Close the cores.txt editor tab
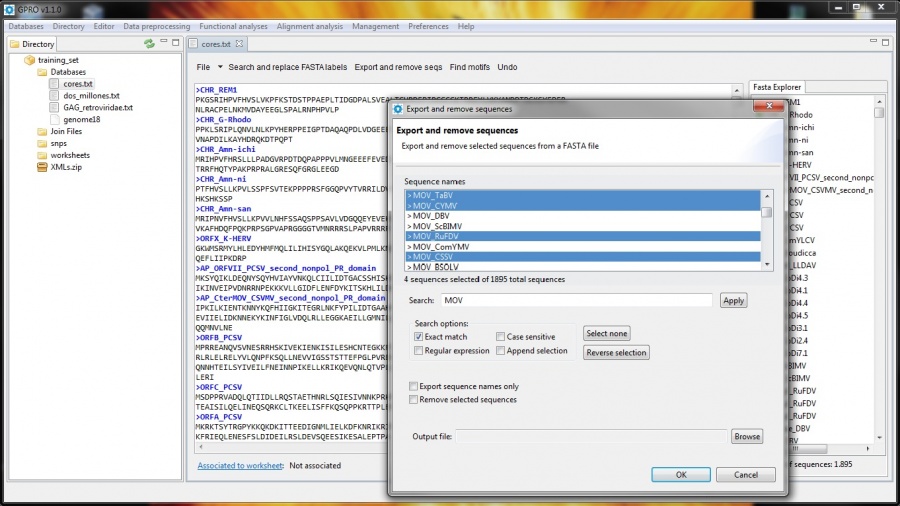Image resolution: width=900 pixels, height=506 pixels. click(x=240, y=44)
